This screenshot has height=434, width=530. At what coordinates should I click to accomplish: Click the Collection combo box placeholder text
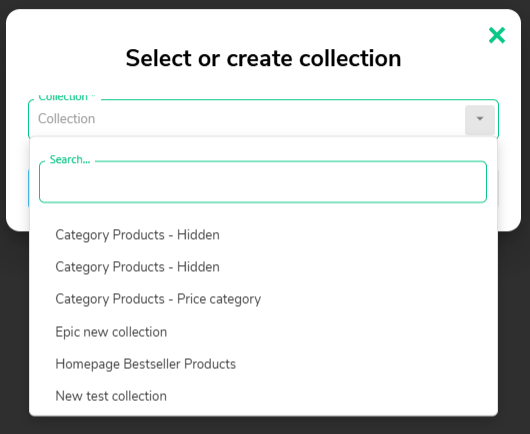[x=67, y=119]
